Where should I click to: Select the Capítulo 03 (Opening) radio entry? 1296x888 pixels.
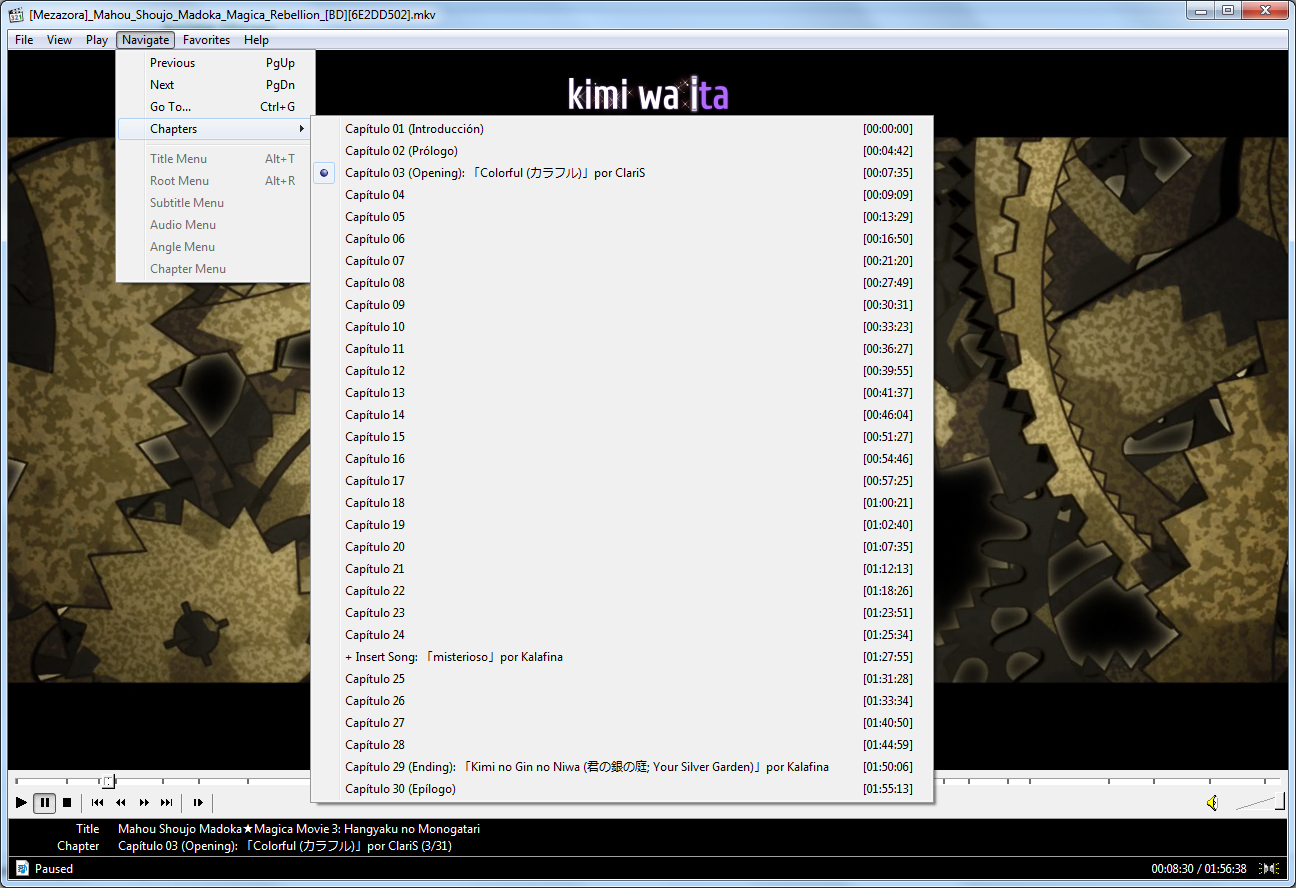tap(495, 173)
